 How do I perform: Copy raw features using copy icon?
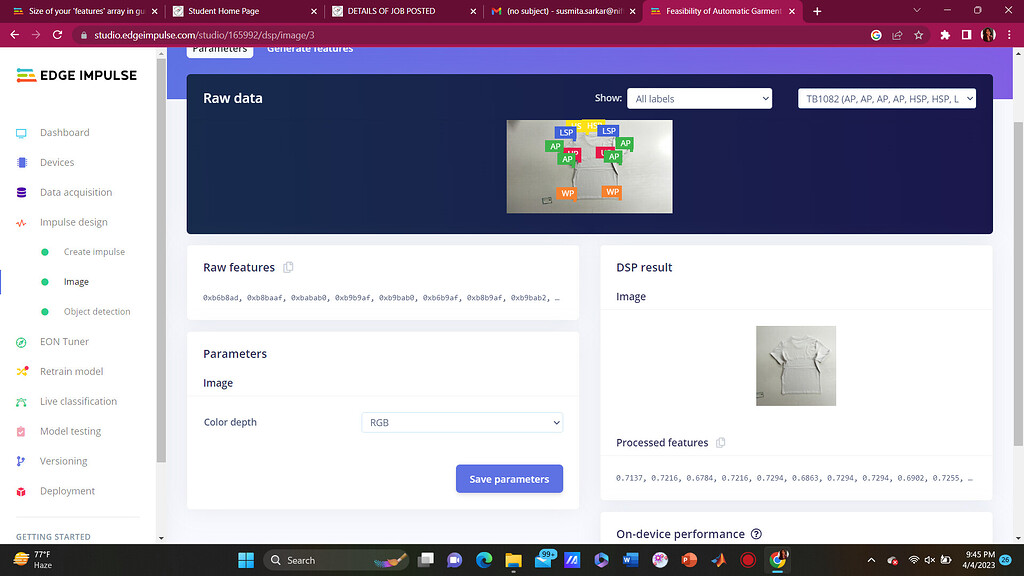(x=288, y=268)
